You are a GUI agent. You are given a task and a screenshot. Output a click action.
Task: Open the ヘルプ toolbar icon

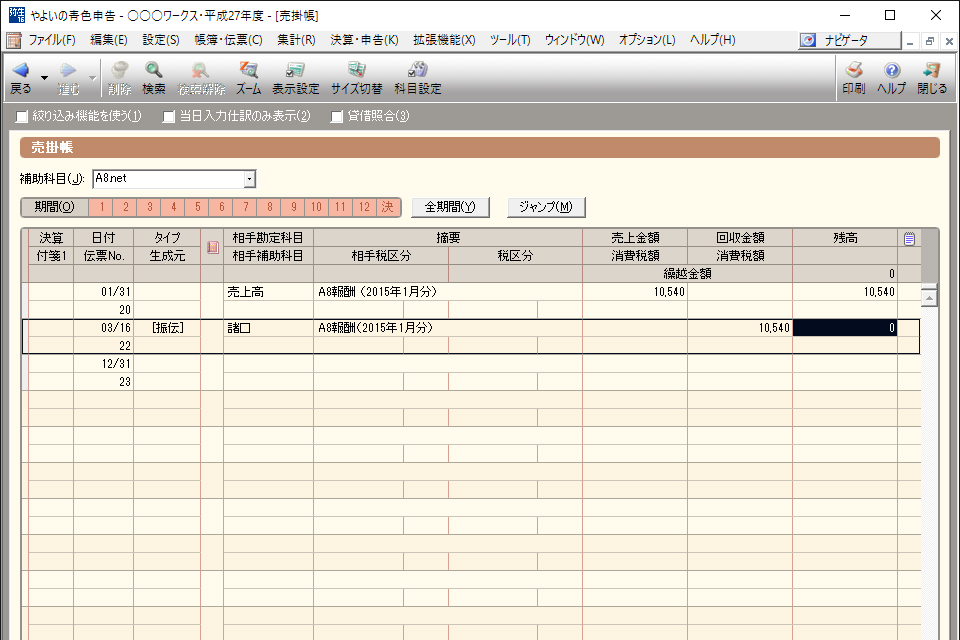[x=891, y=78]
